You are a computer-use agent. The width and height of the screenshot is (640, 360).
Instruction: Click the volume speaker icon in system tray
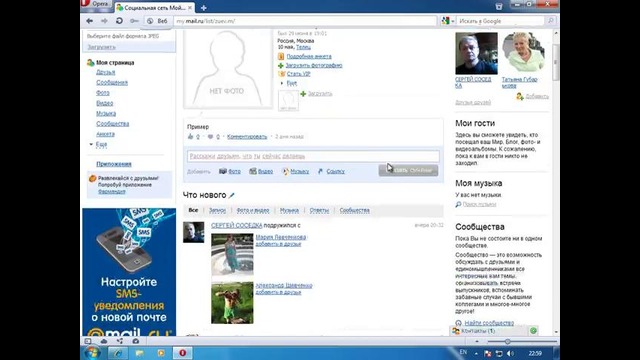click(510, 353)
